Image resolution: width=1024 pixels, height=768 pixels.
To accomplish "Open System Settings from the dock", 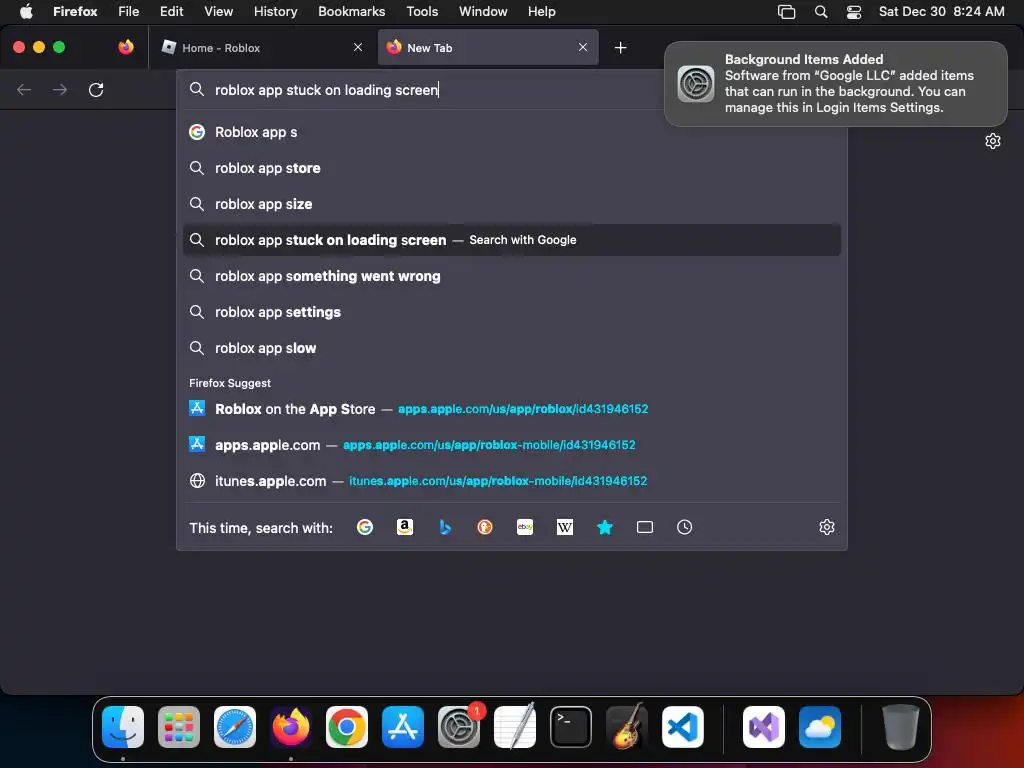I will [x=459, y=727].
